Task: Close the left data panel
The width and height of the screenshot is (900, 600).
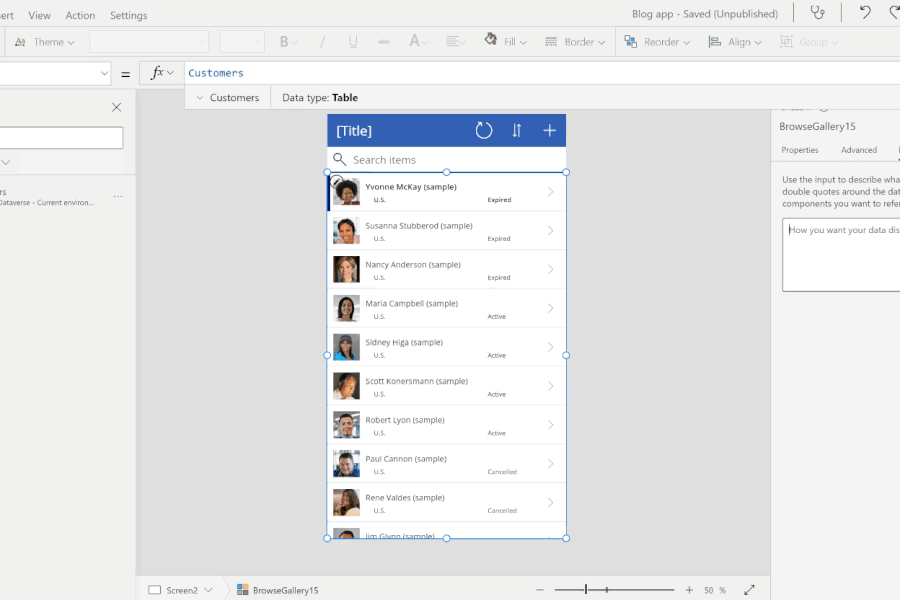Action: click(x=116, y=107)
